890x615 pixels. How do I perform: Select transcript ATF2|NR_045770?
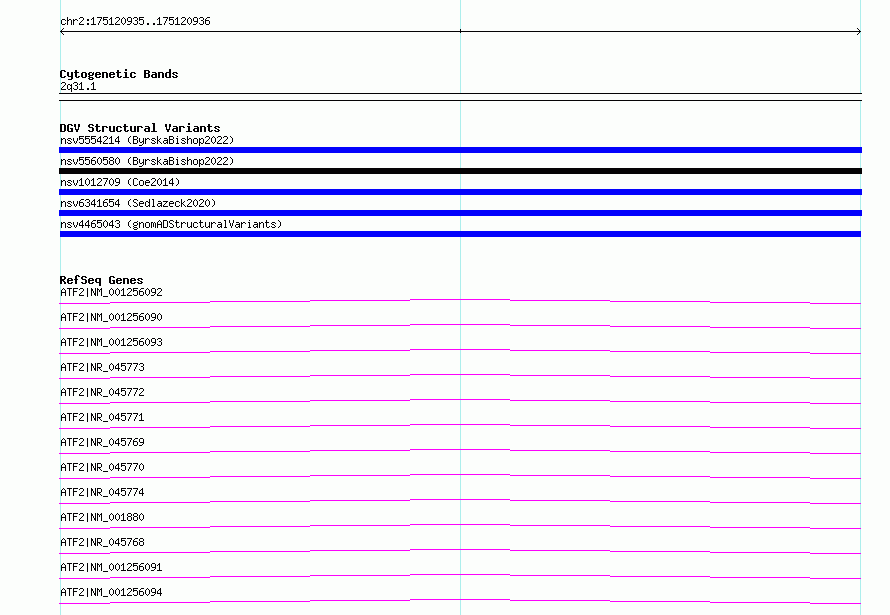tap(102, 467)
